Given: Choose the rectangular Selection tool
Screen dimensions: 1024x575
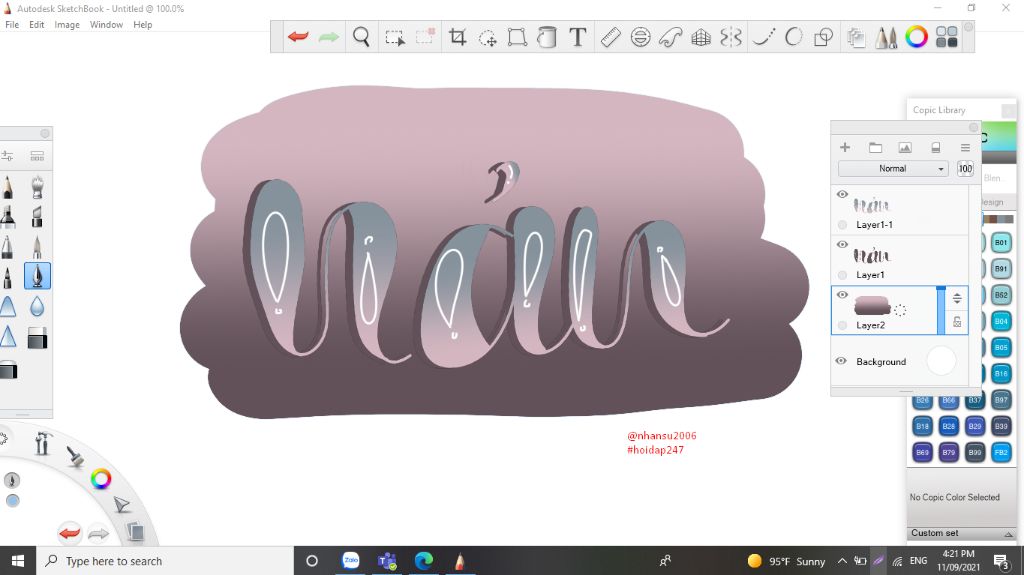Looking at the screenshot, I should (x=394, y=37).
